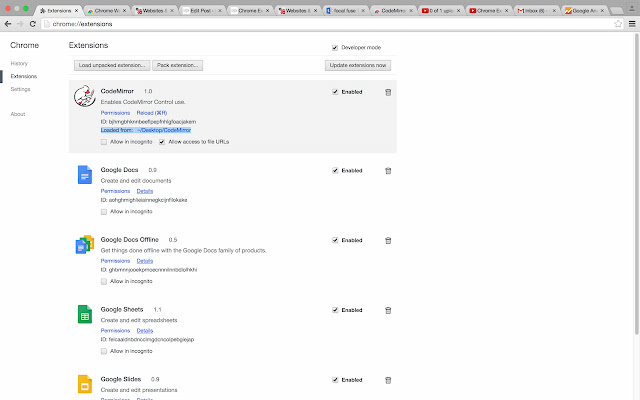Image resolution: width=640 pixels, height=400 pixels.
Task: Disable CodeMirror via its Enabled checkbox
Action: [335, 92]
